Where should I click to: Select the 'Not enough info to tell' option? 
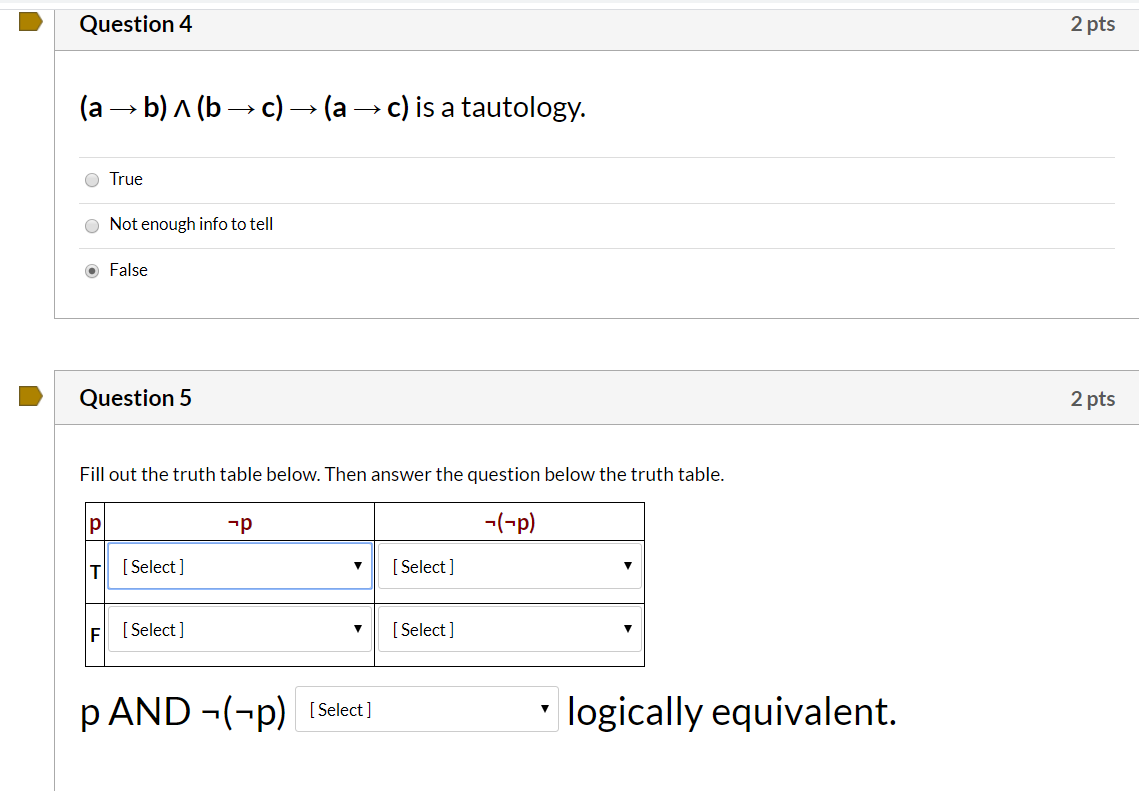[x=92, y=226]
